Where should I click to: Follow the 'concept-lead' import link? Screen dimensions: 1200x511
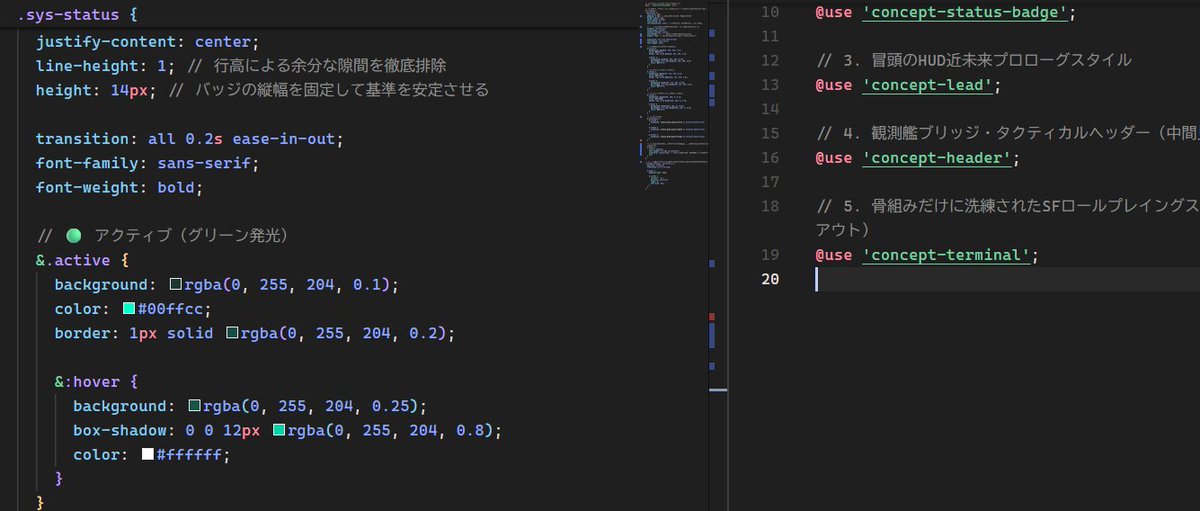[x=928, y=85]
